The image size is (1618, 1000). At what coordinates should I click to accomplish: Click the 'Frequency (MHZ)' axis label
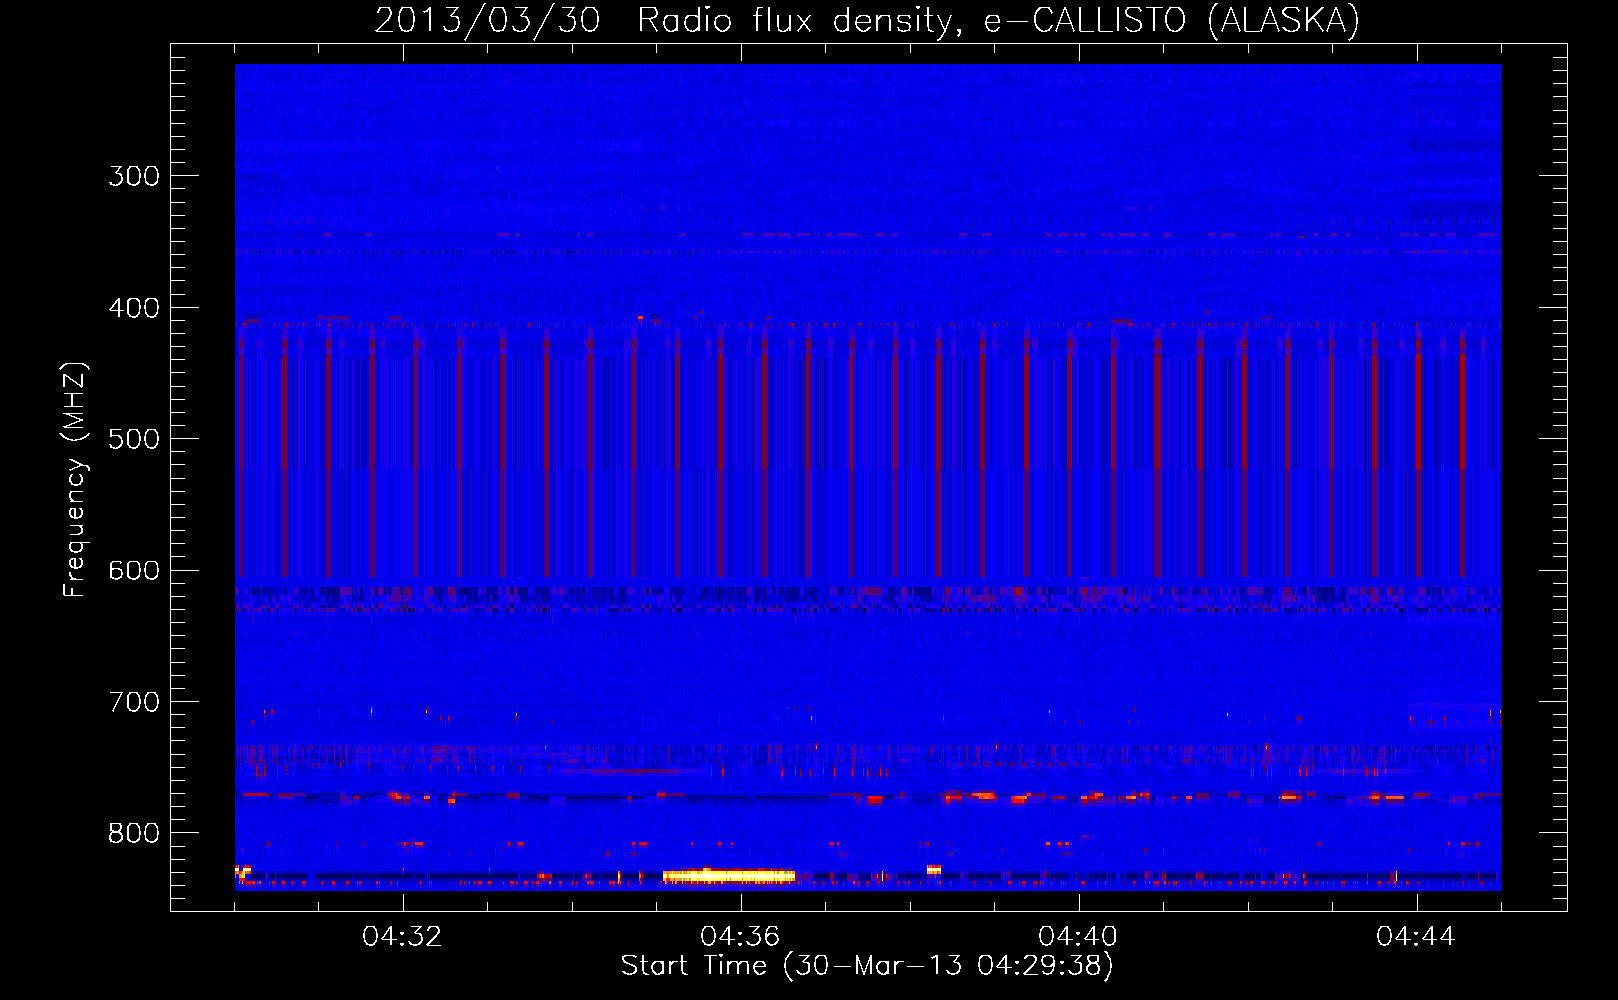pyautogui.click(x=75, y=480)
